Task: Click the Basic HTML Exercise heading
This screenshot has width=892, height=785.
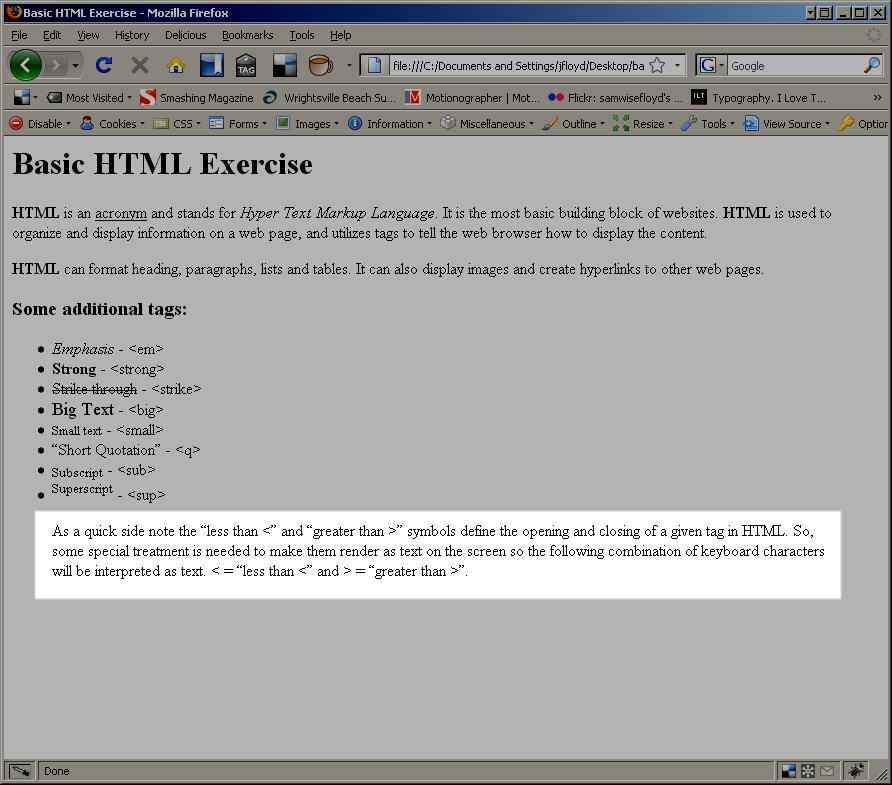Action: click(162, 164)
